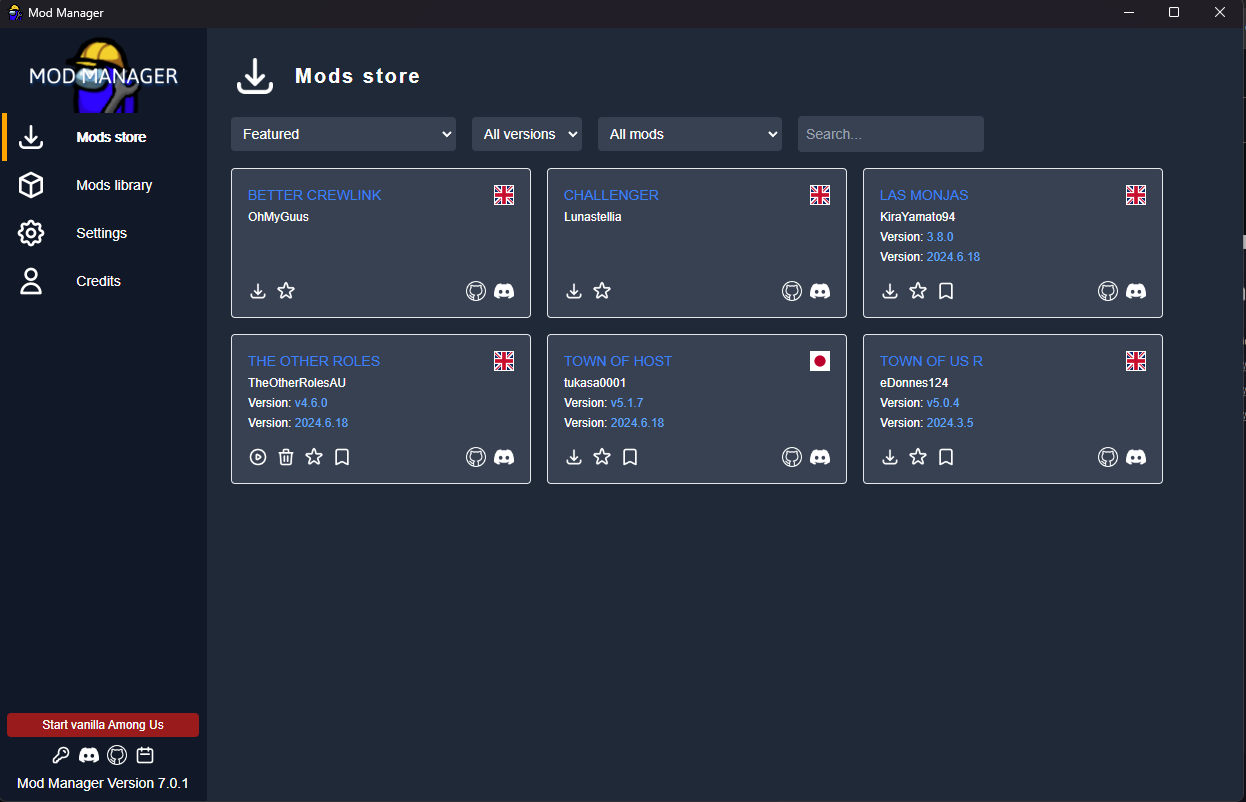Open Town of Us R GitHub icon
The image size is (1246, 802).
pos(1108,457)
